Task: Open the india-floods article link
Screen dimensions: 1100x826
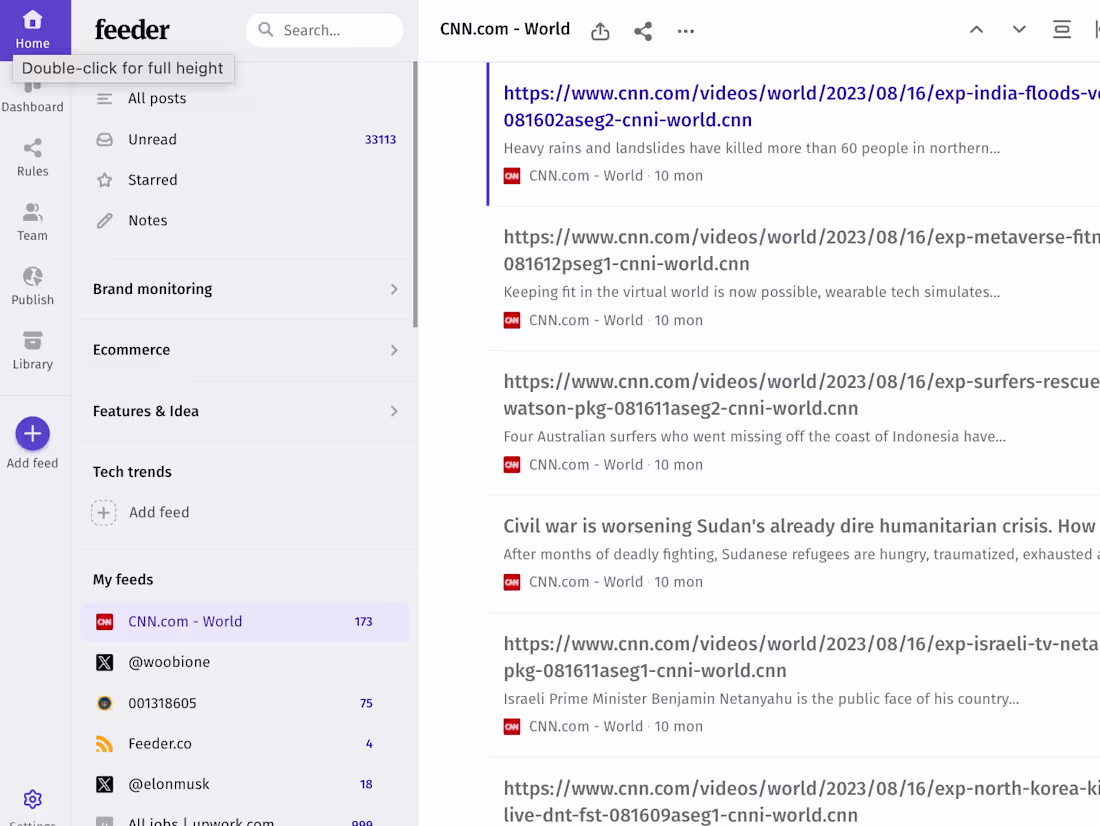Action: coord(801,107)
